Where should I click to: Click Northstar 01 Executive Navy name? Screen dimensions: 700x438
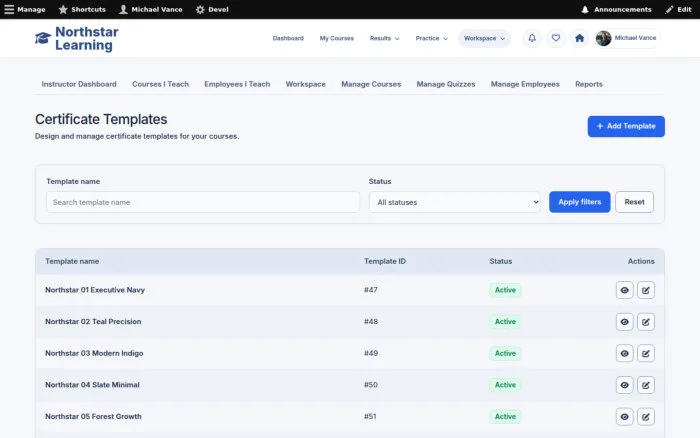point(95,290)
